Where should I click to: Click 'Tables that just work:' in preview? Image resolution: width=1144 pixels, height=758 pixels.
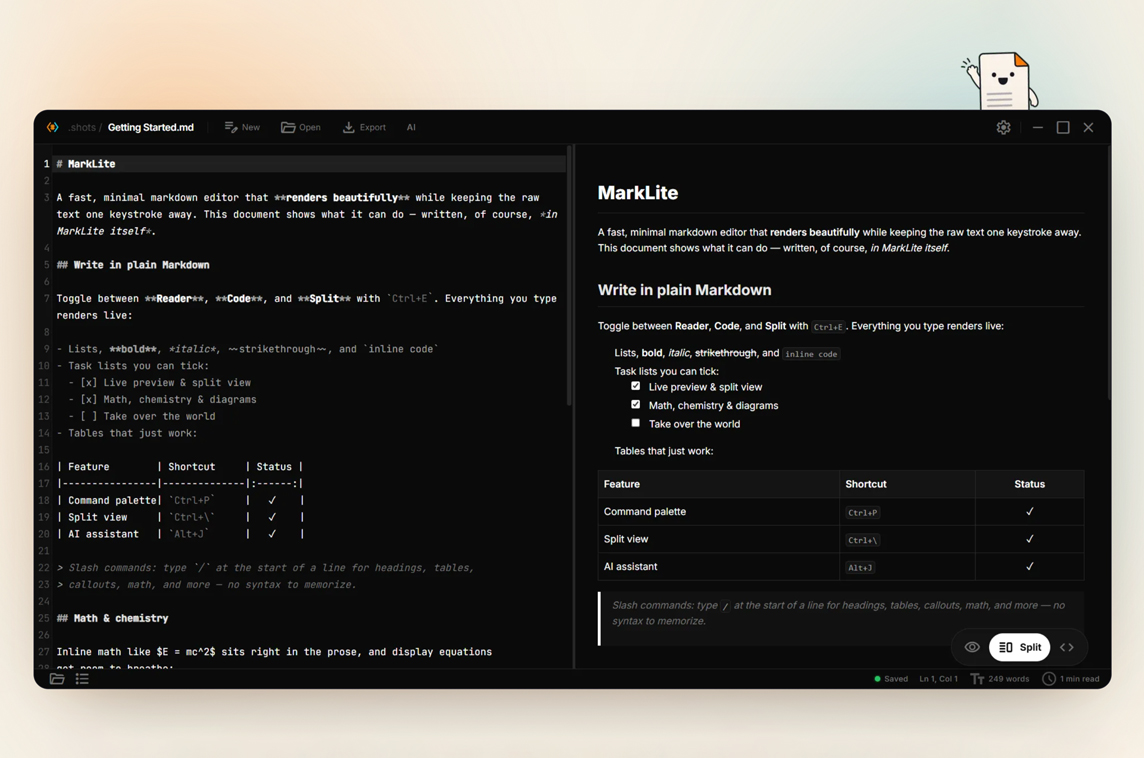[x=664, y=451]
